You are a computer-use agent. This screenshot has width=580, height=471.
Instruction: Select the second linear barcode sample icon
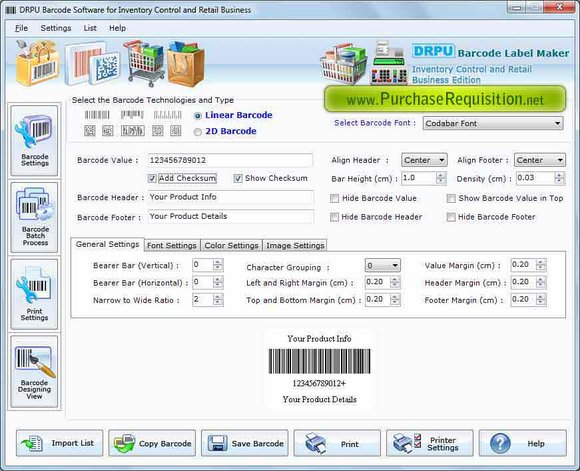pyautogui.click(x=132, y=115)
